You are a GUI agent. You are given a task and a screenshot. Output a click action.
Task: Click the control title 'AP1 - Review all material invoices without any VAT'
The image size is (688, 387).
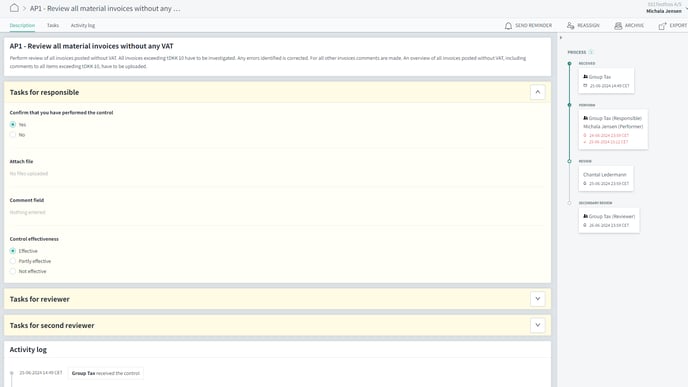pos(91,46)
